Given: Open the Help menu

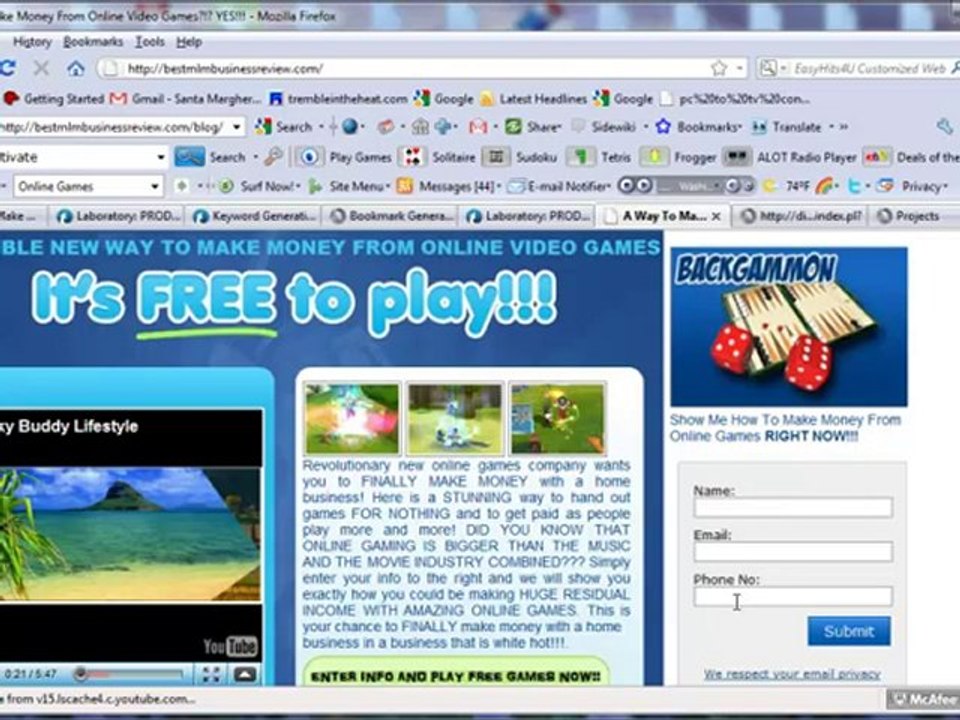Looking at the screenshot, I should coord(189,42).
